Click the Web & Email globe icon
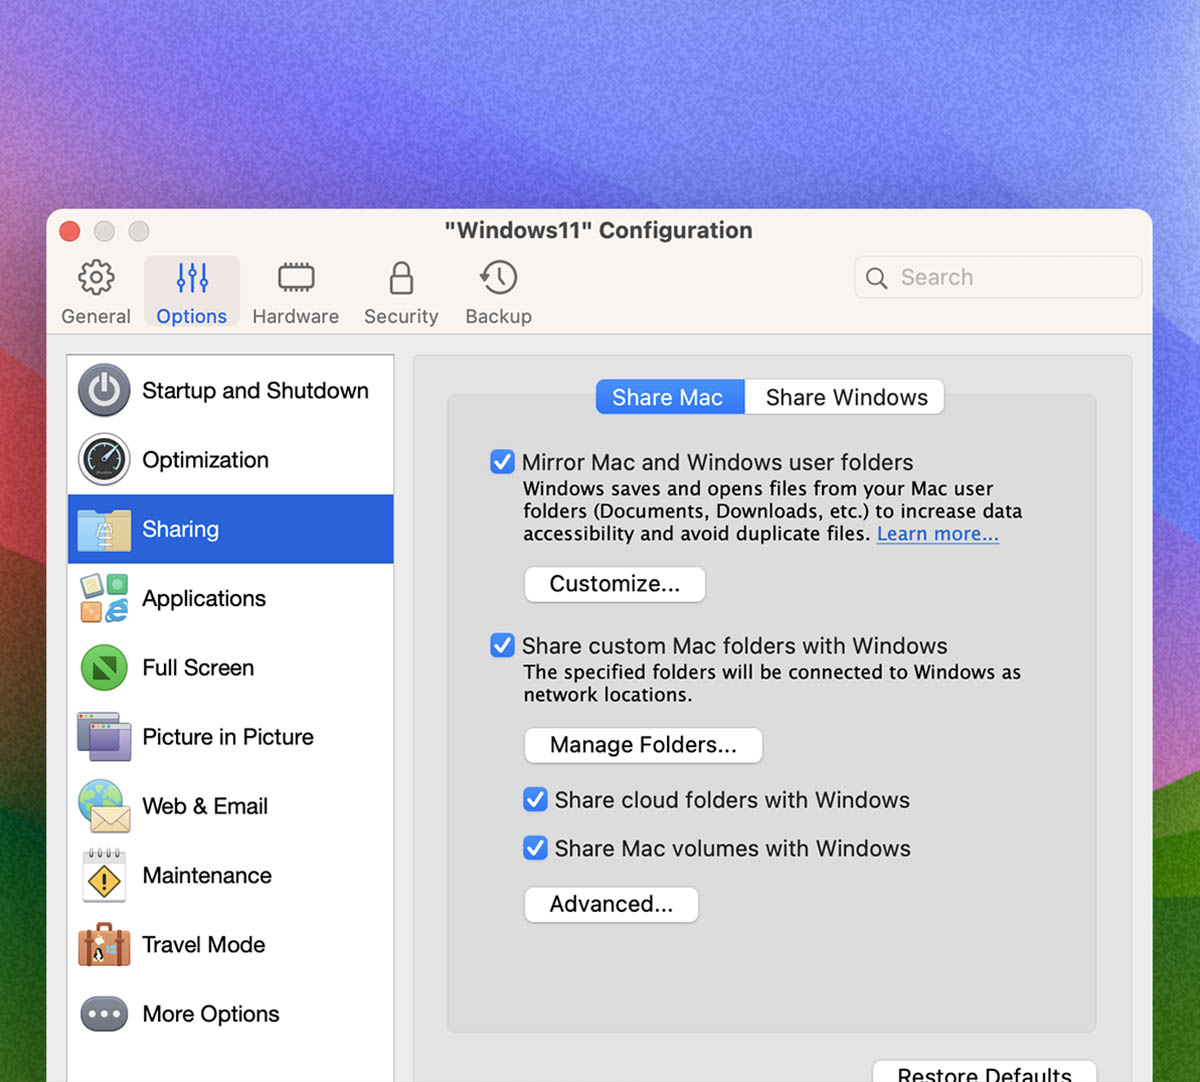Screen dimensions: 1200x1082 coord(104,806)
